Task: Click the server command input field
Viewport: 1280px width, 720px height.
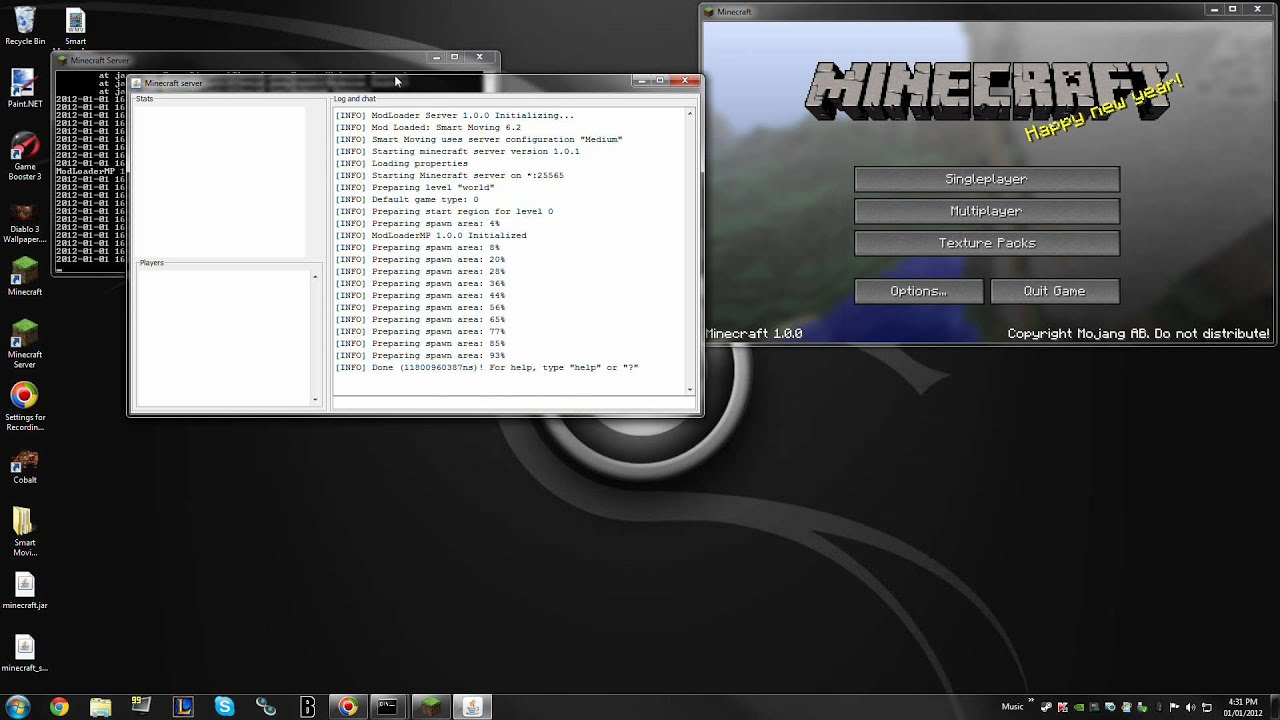Action: [514, 403]
